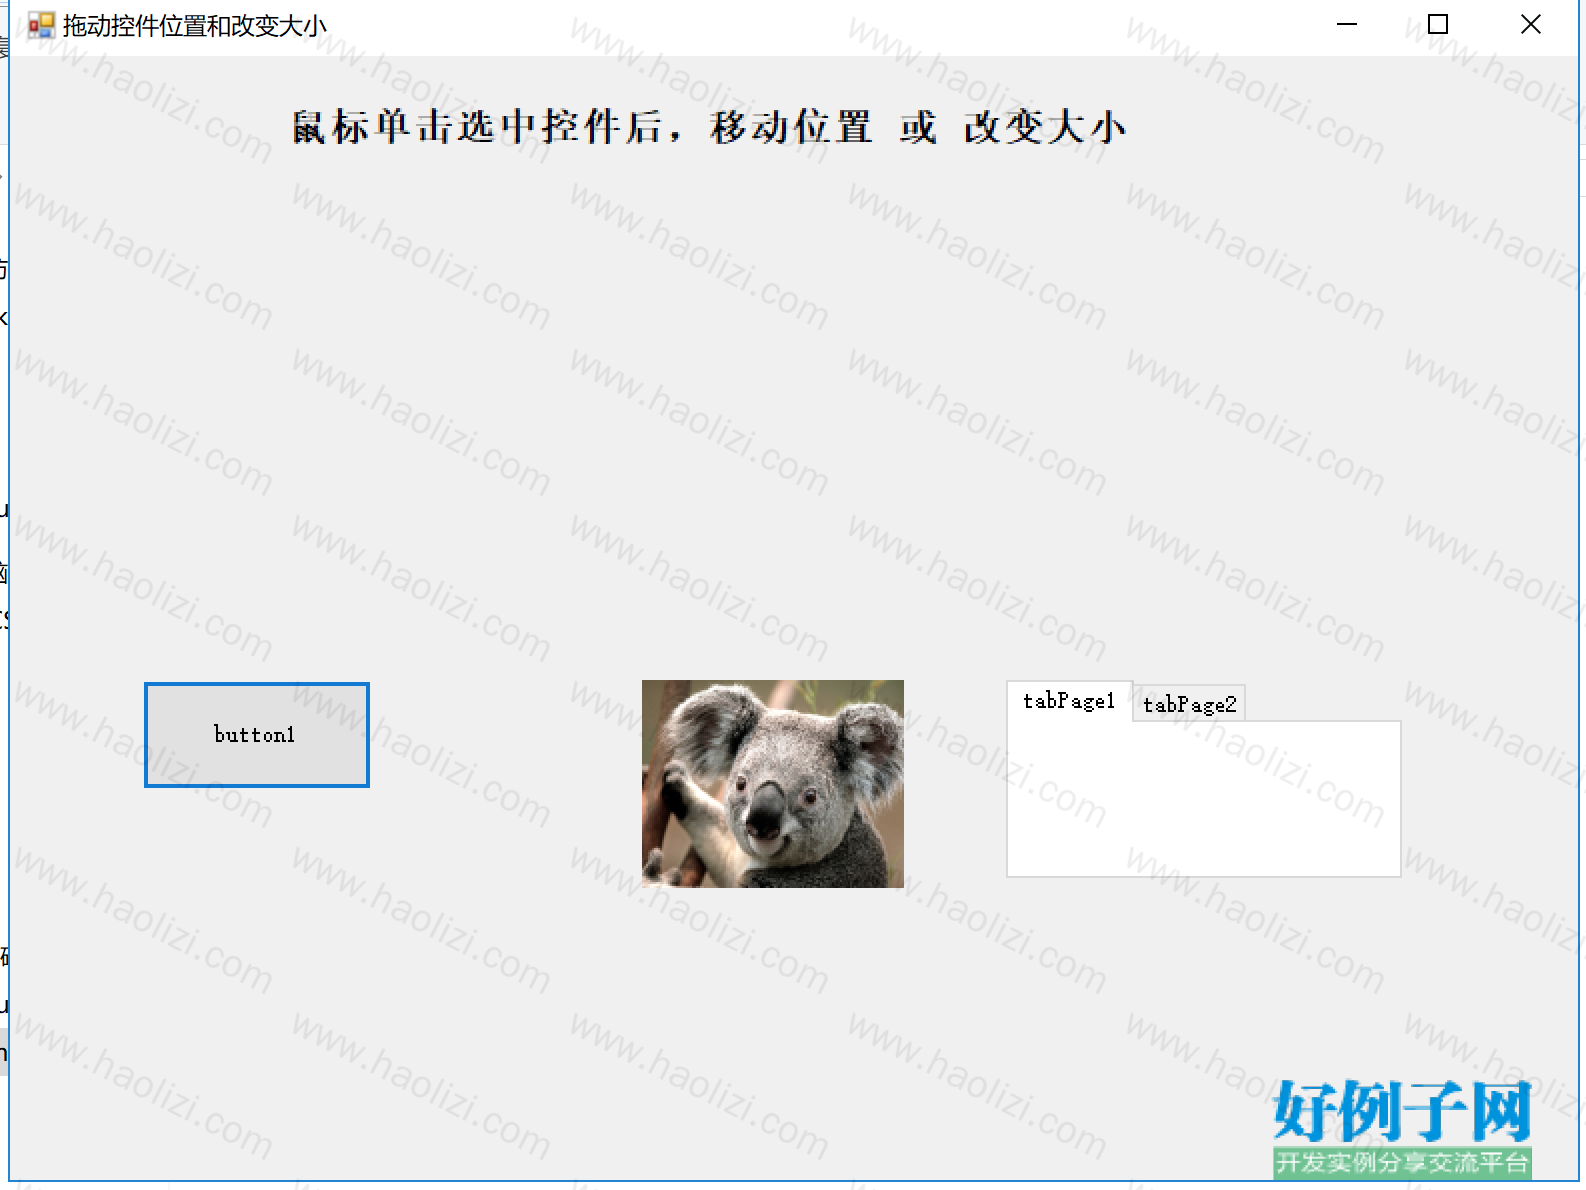Select the koala picture box
The height and width of the screenshot is (1190, 1586).
click(773, 784)
